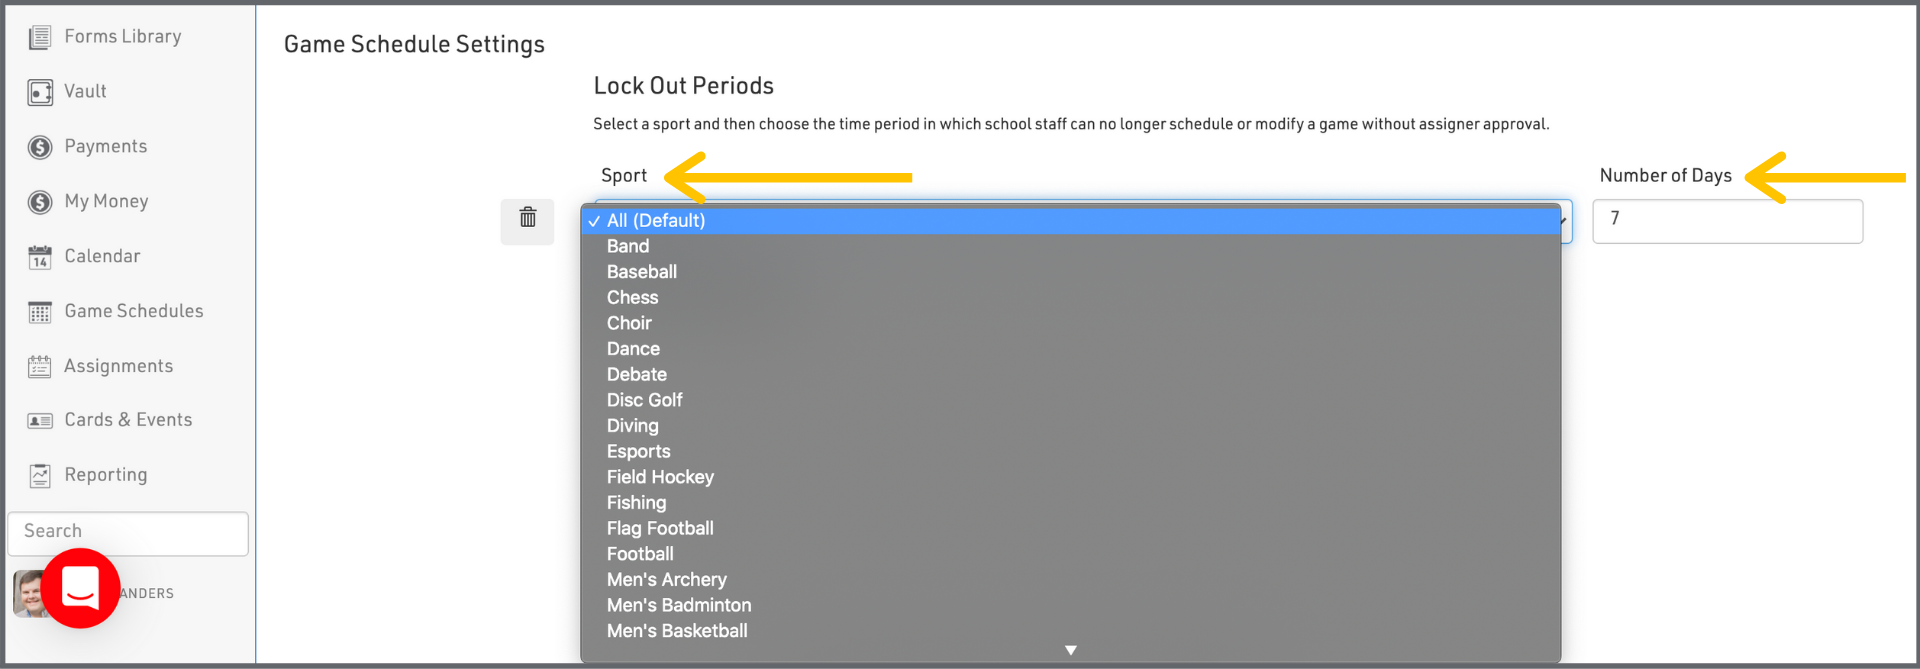Open the Vault icon in sidebar
The height and width of the screenshot is (669, 1920).
[x=40, y=93]
